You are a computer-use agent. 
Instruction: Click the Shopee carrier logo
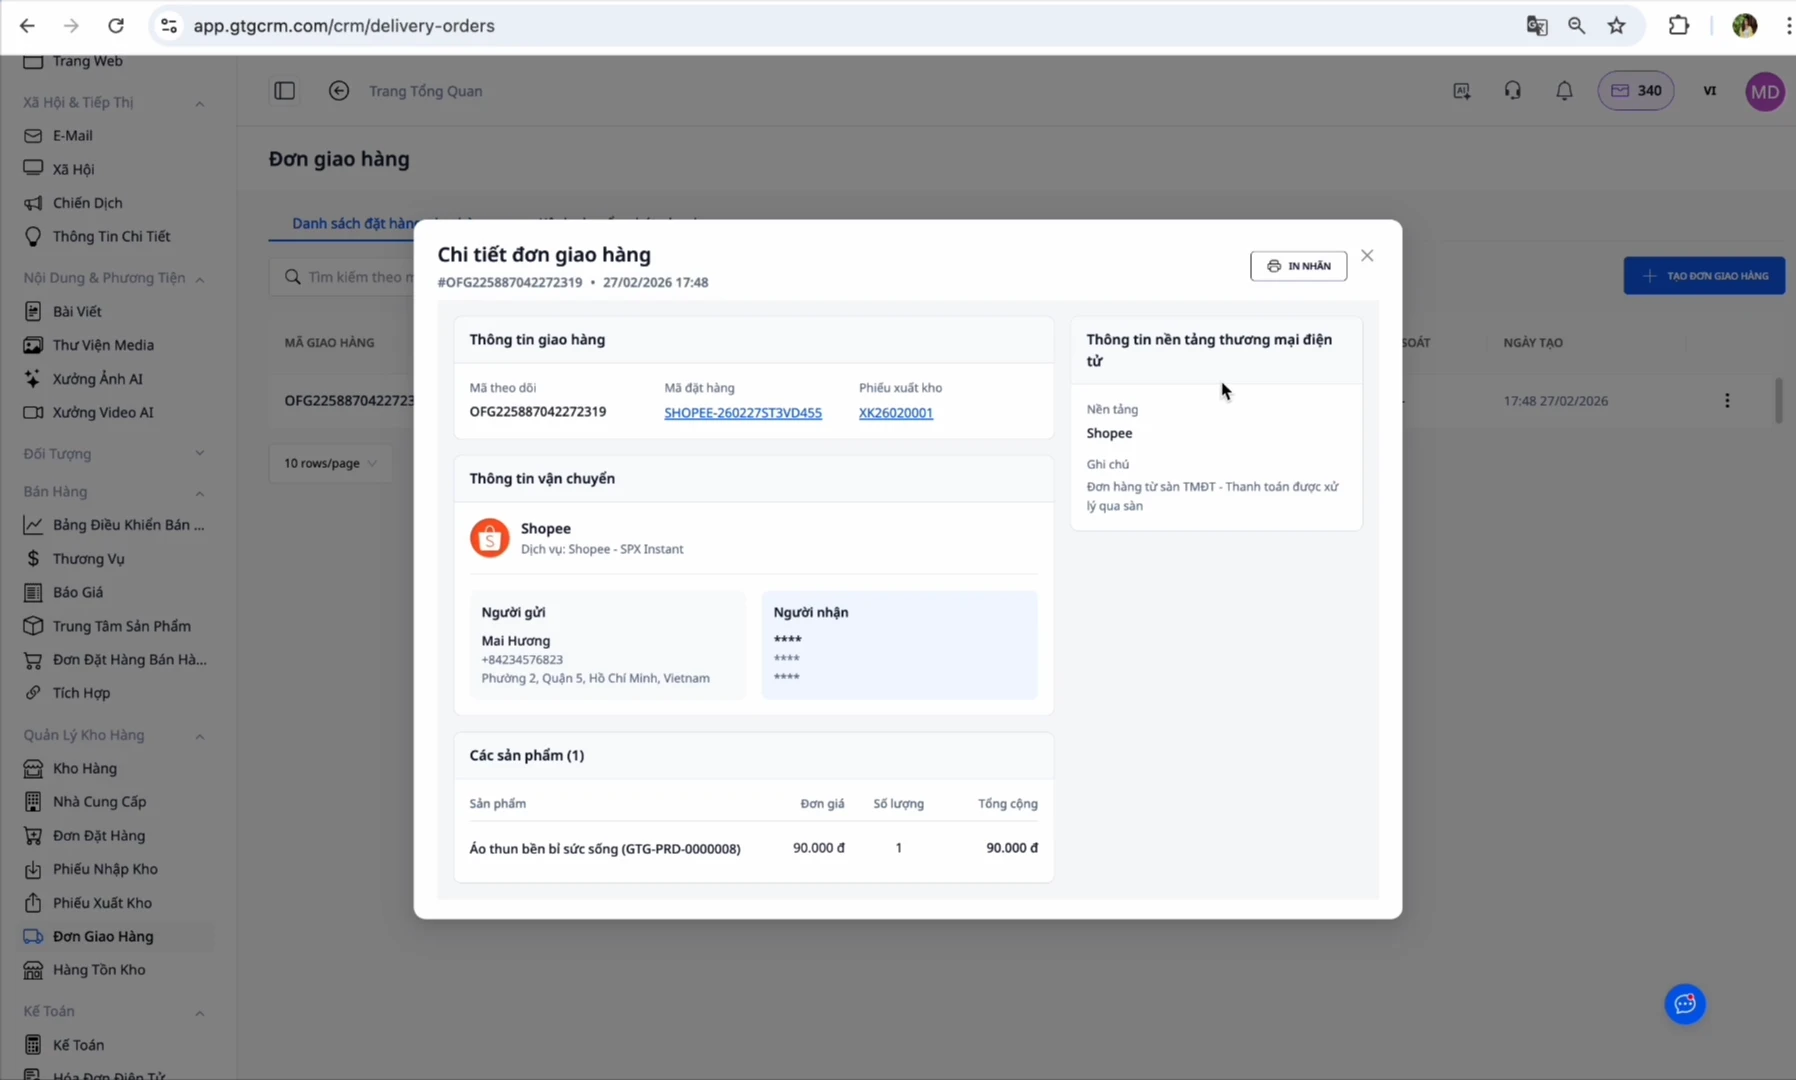pyautogui.click(x=489, y=538)
